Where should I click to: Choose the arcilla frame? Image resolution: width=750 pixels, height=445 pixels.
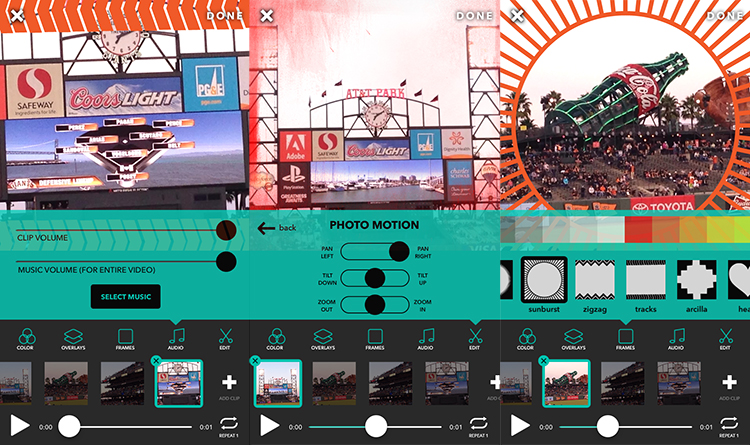(x=696, y=280)
